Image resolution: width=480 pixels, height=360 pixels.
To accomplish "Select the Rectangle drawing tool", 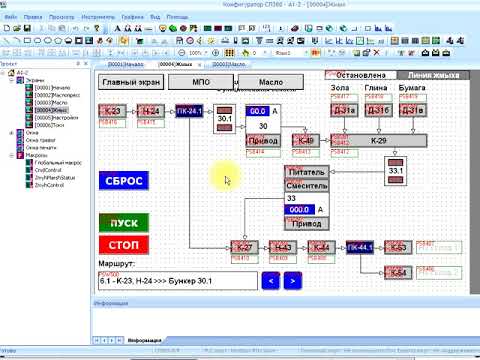I will coord(27,41).
